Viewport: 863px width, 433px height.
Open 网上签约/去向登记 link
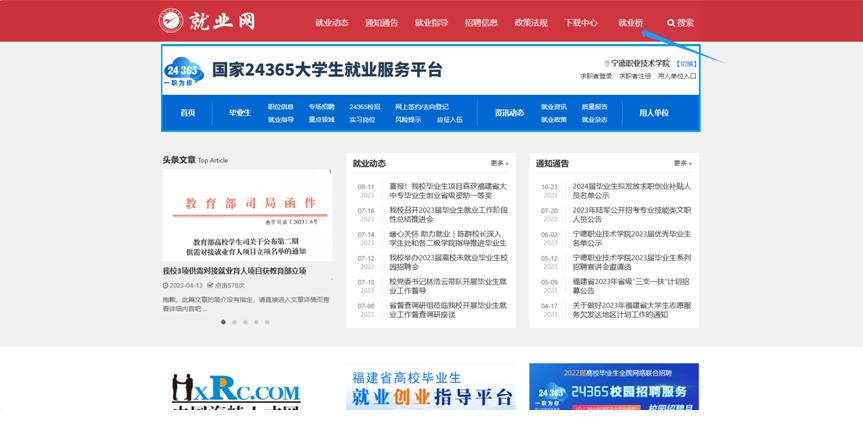[422, 107]
